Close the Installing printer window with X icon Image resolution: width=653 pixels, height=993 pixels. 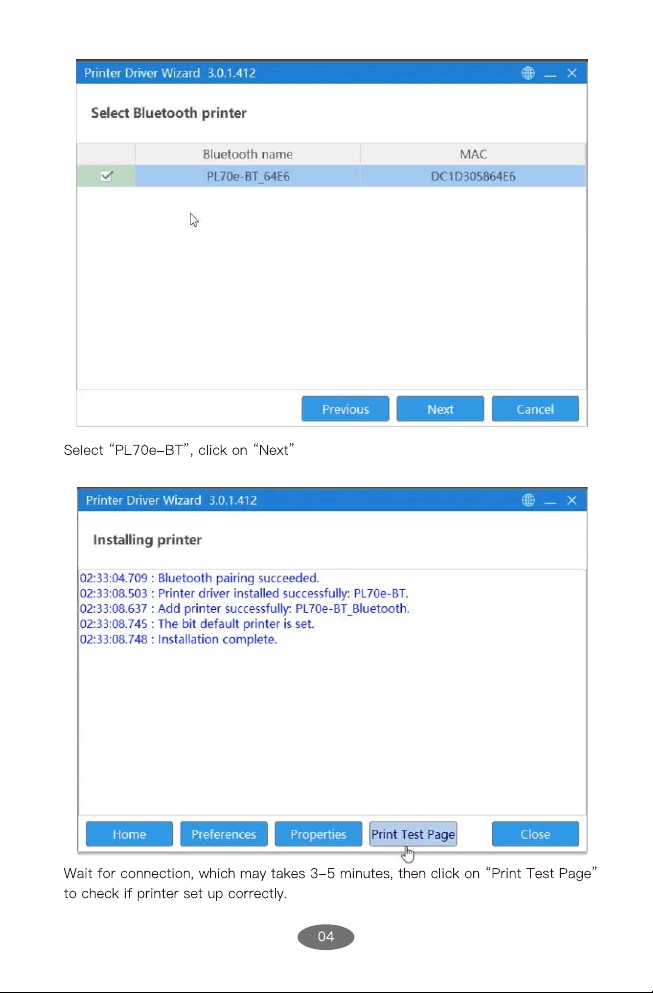point(572,500)
